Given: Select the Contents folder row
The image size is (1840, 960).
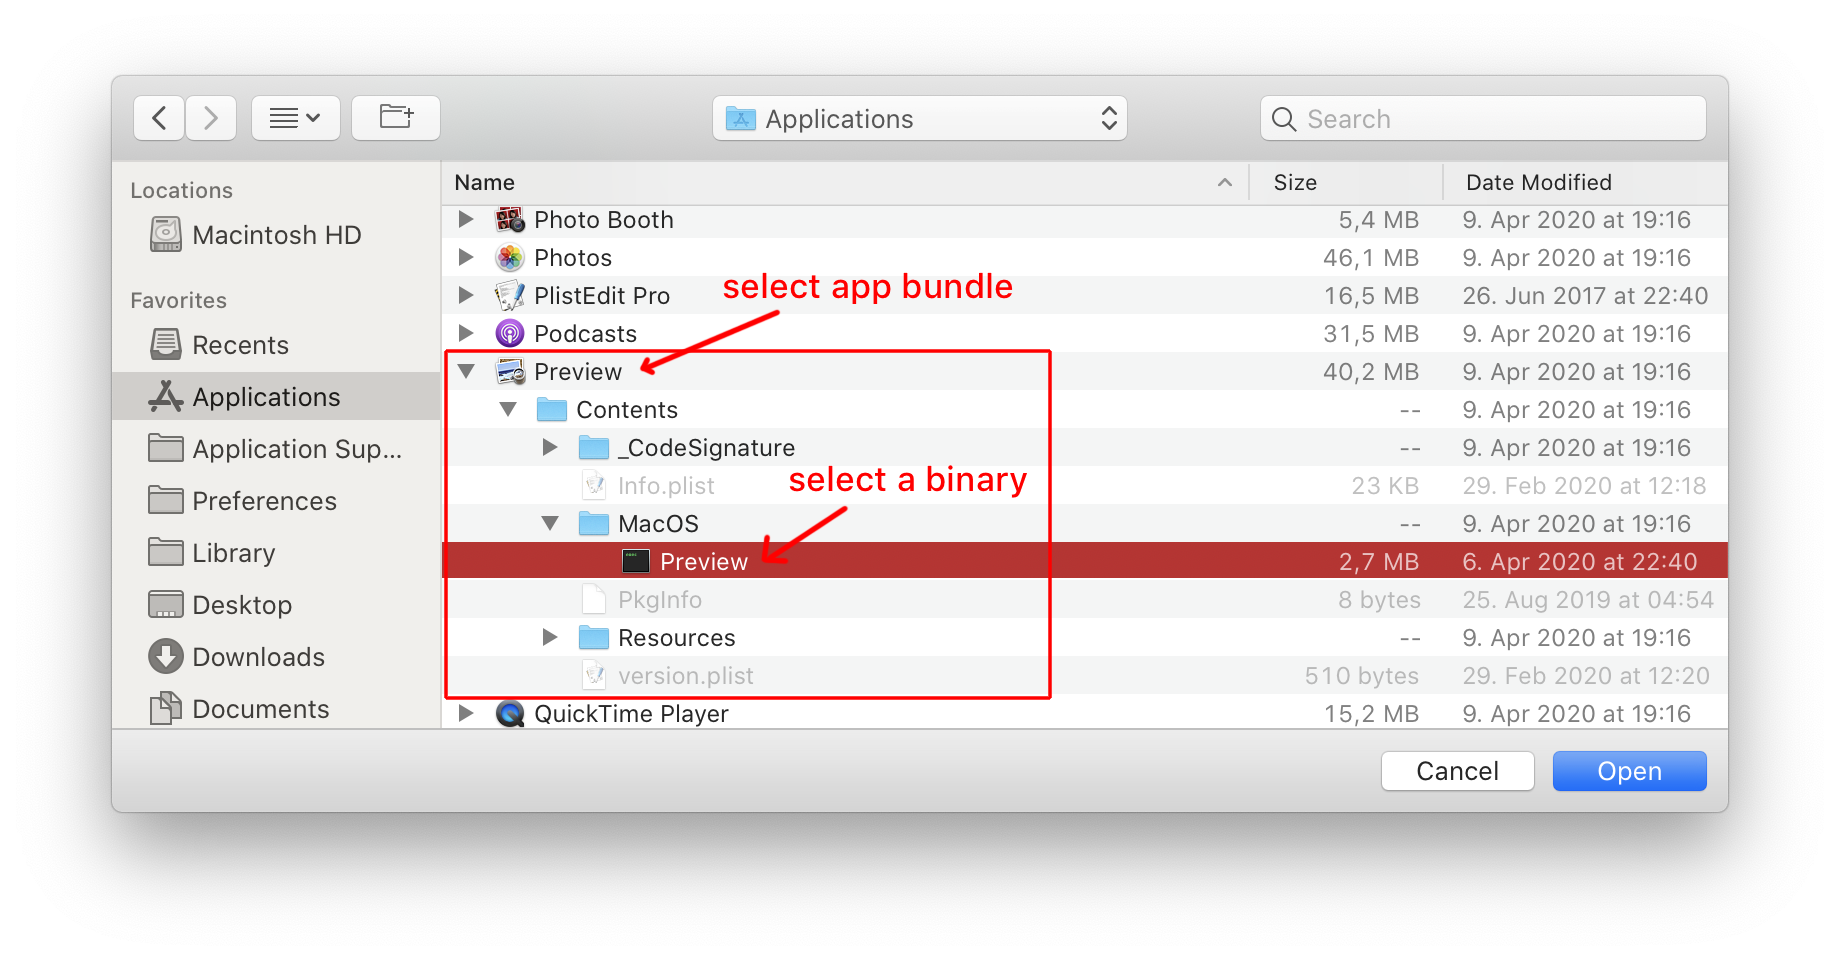Looking at the screenshot, I should tap(1085, 409).
